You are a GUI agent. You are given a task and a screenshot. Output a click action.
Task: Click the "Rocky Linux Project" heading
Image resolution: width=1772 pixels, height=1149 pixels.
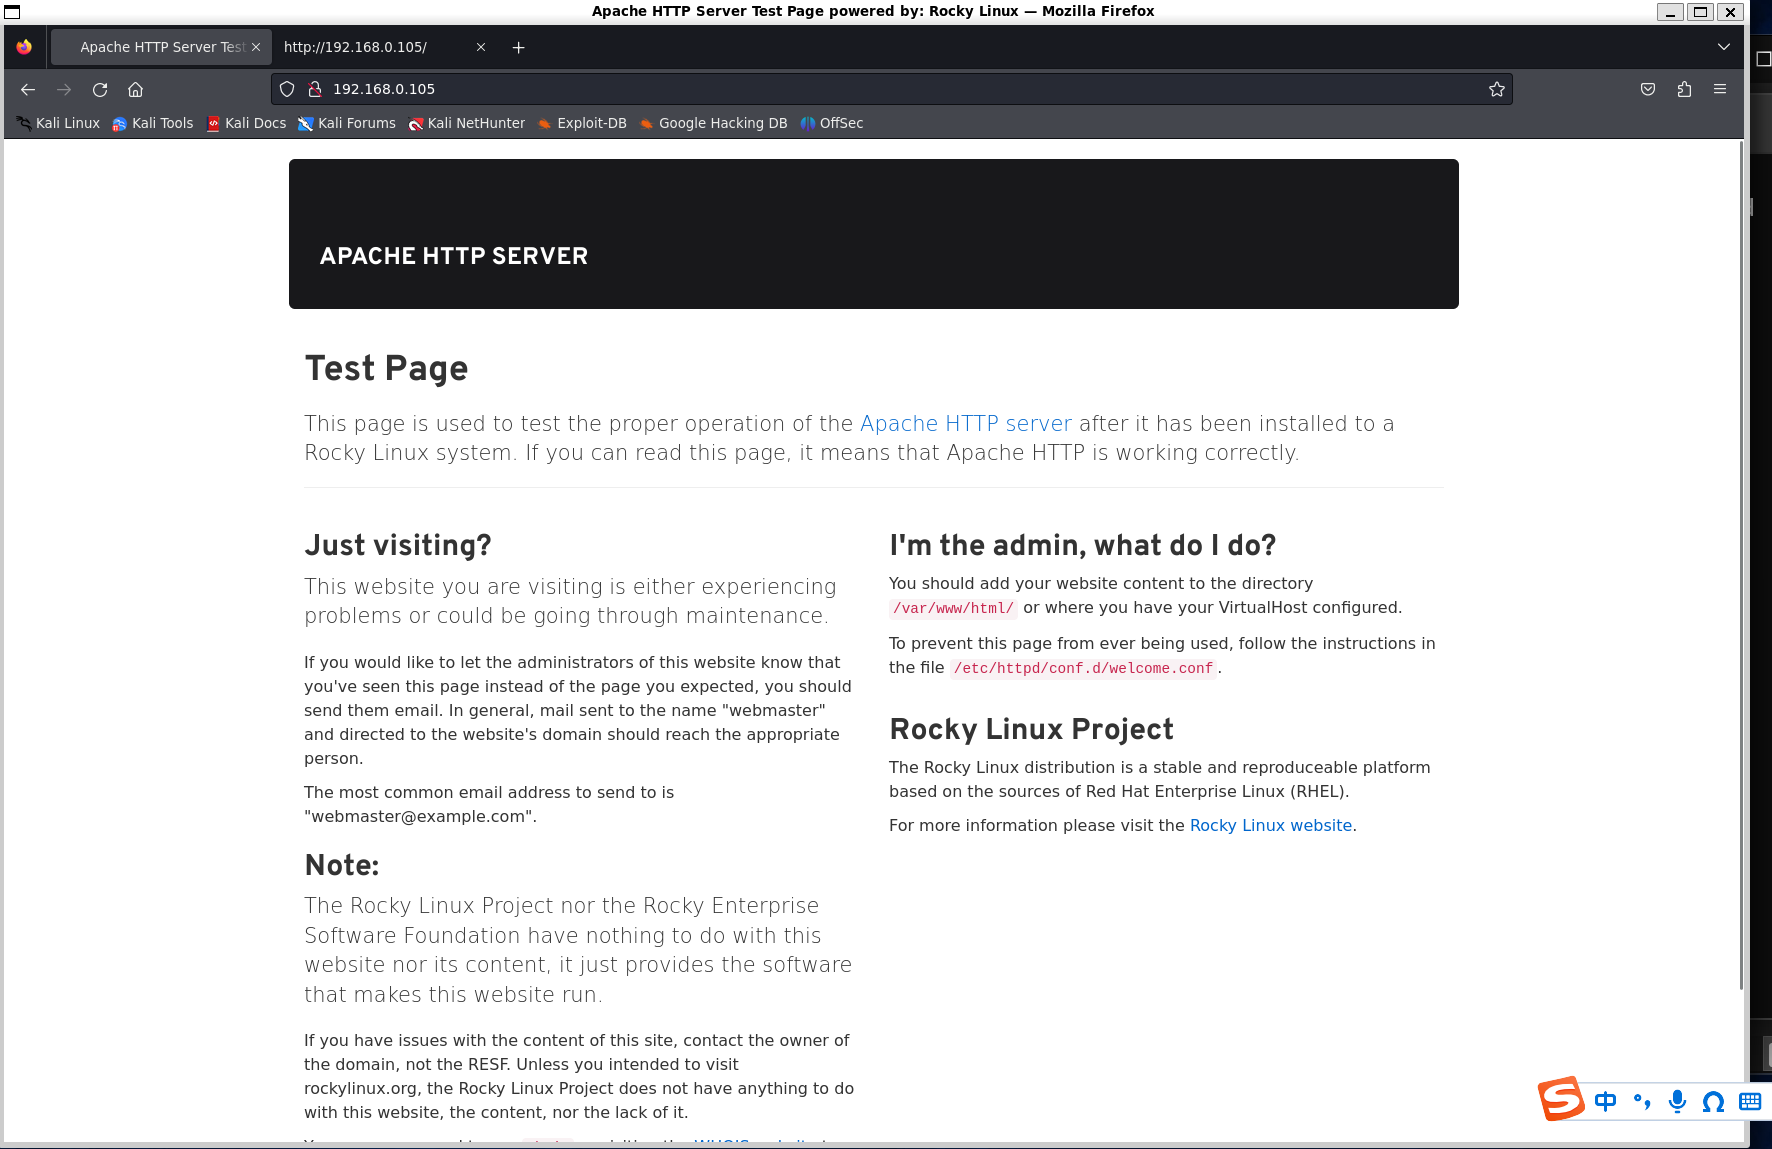1032,729
